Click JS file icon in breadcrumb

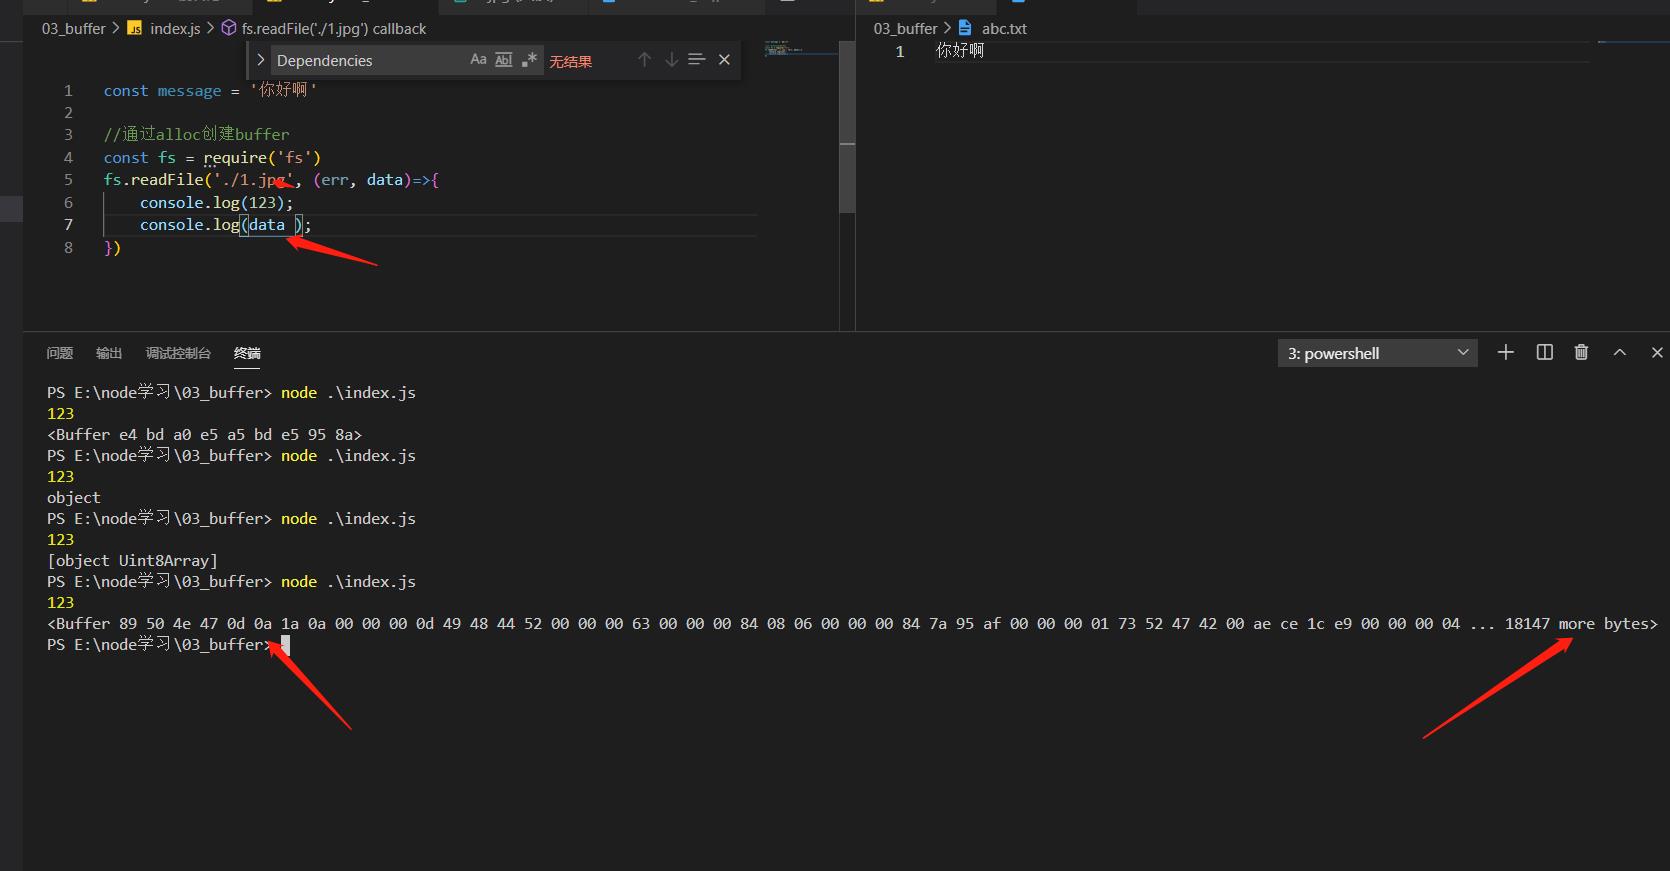(134, 29)
